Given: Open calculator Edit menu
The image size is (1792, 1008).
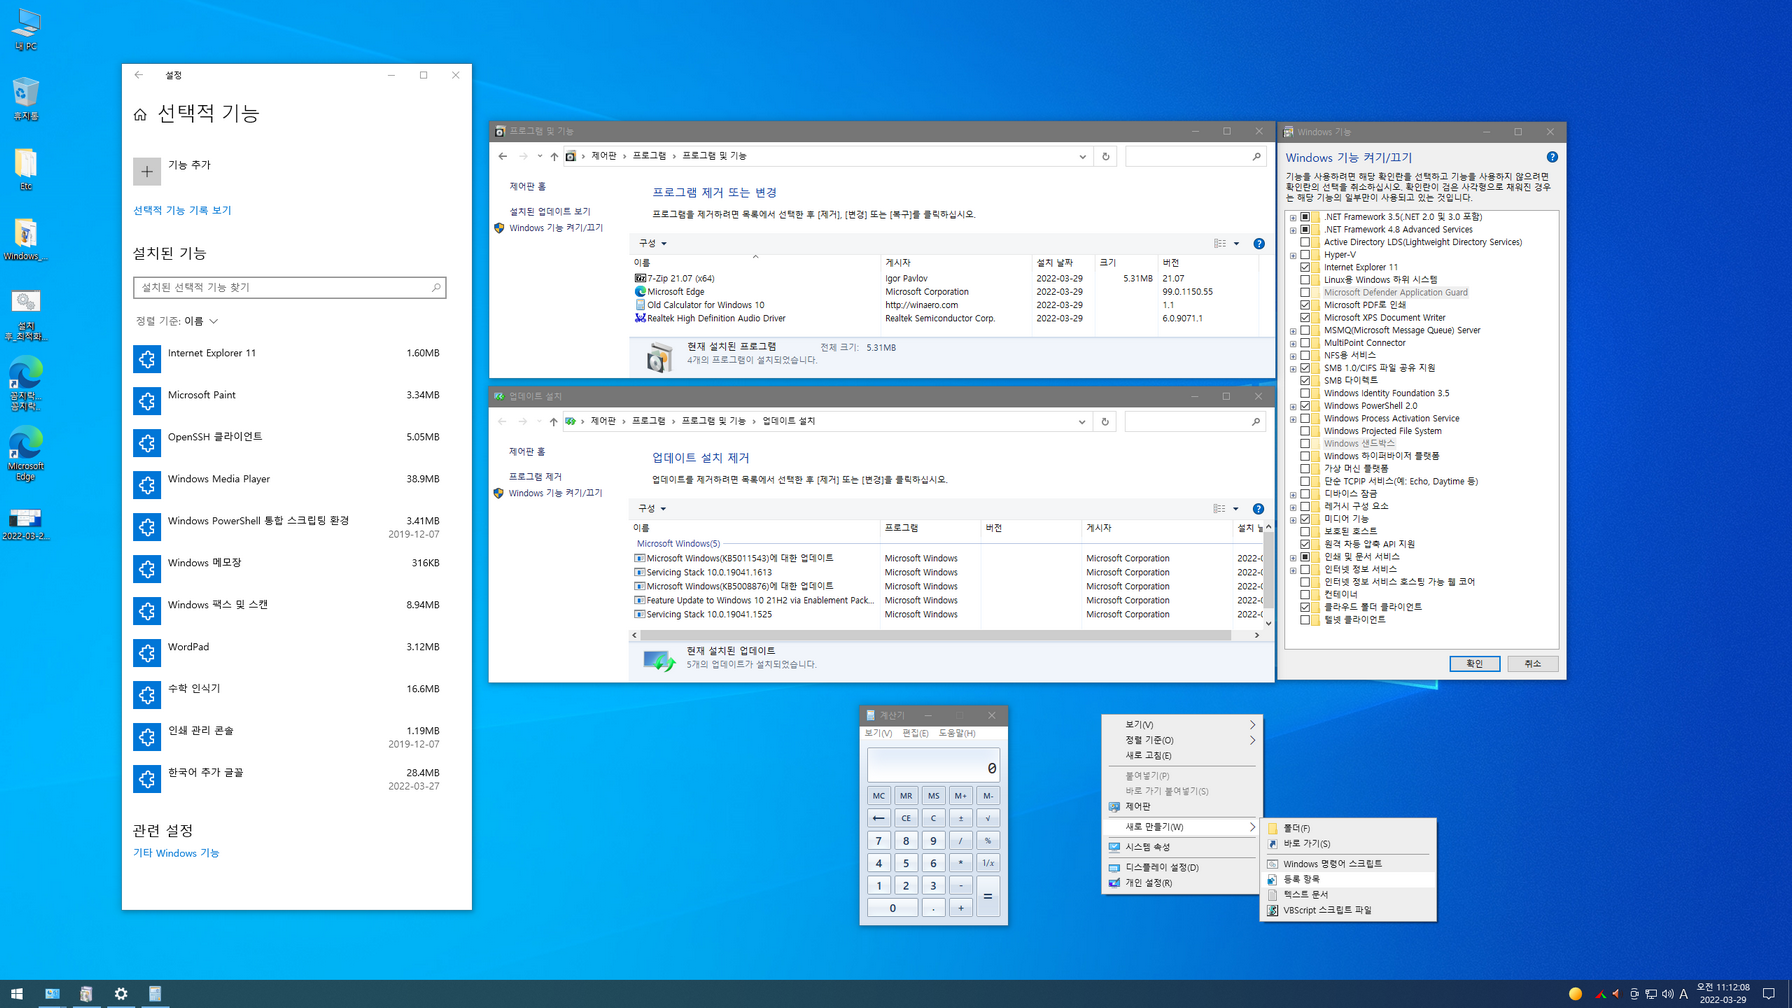Looking at the screenshot, I should [x=915, y=733].
